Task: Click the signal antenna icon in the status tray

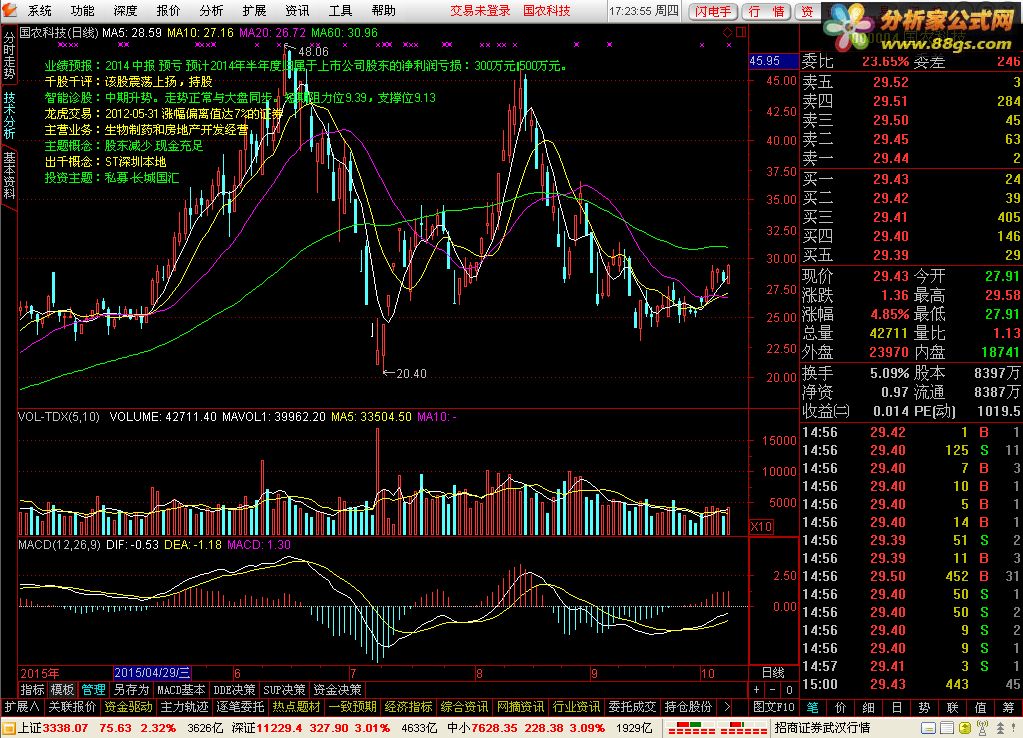Action: (x=983, y=728)
